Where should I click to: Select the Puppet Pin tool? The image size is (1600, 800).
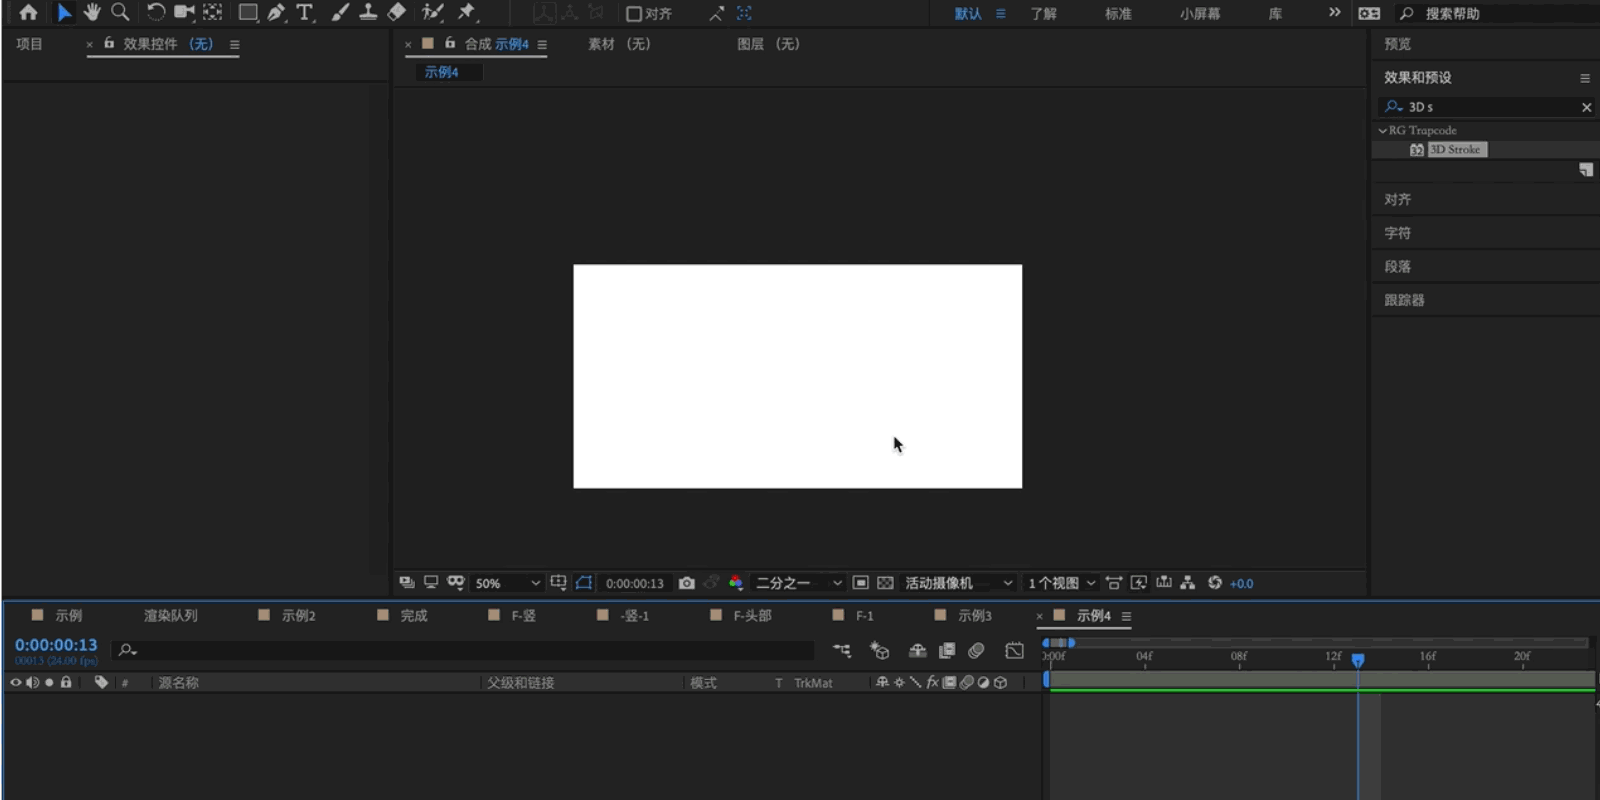tap(467, 12)
